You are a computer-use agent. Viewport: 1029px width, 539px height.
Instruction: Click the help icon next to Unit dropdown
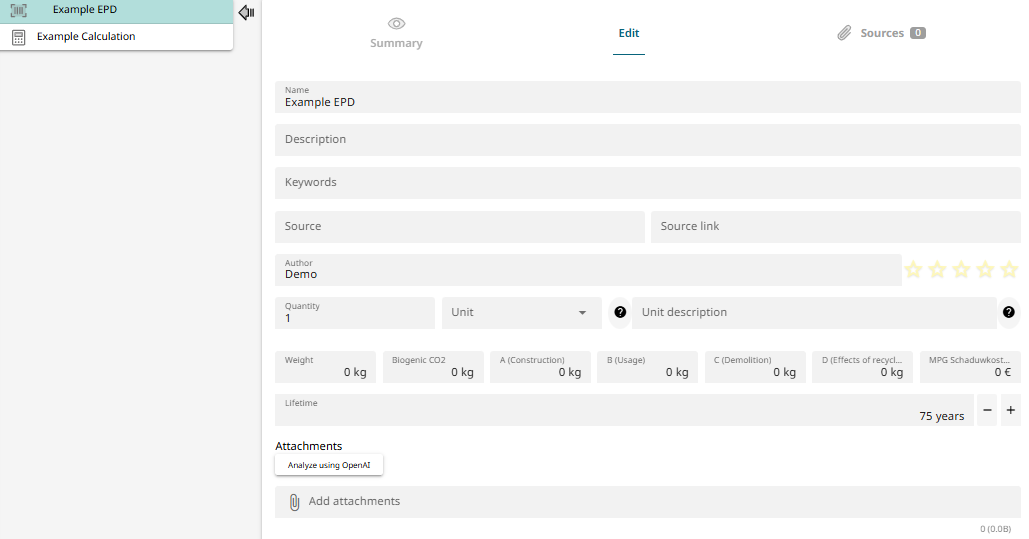pos(620,313)
